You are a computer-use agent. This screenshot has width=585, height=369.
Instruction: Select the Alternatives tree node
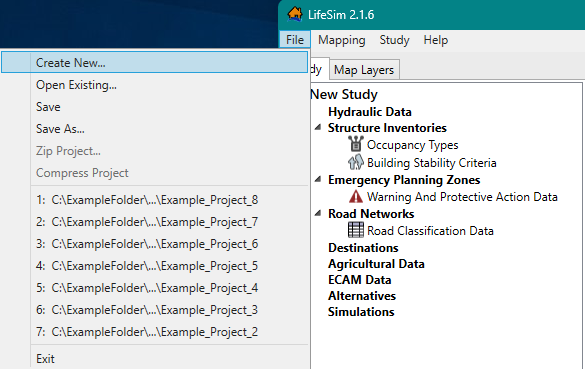pos(362,296)
